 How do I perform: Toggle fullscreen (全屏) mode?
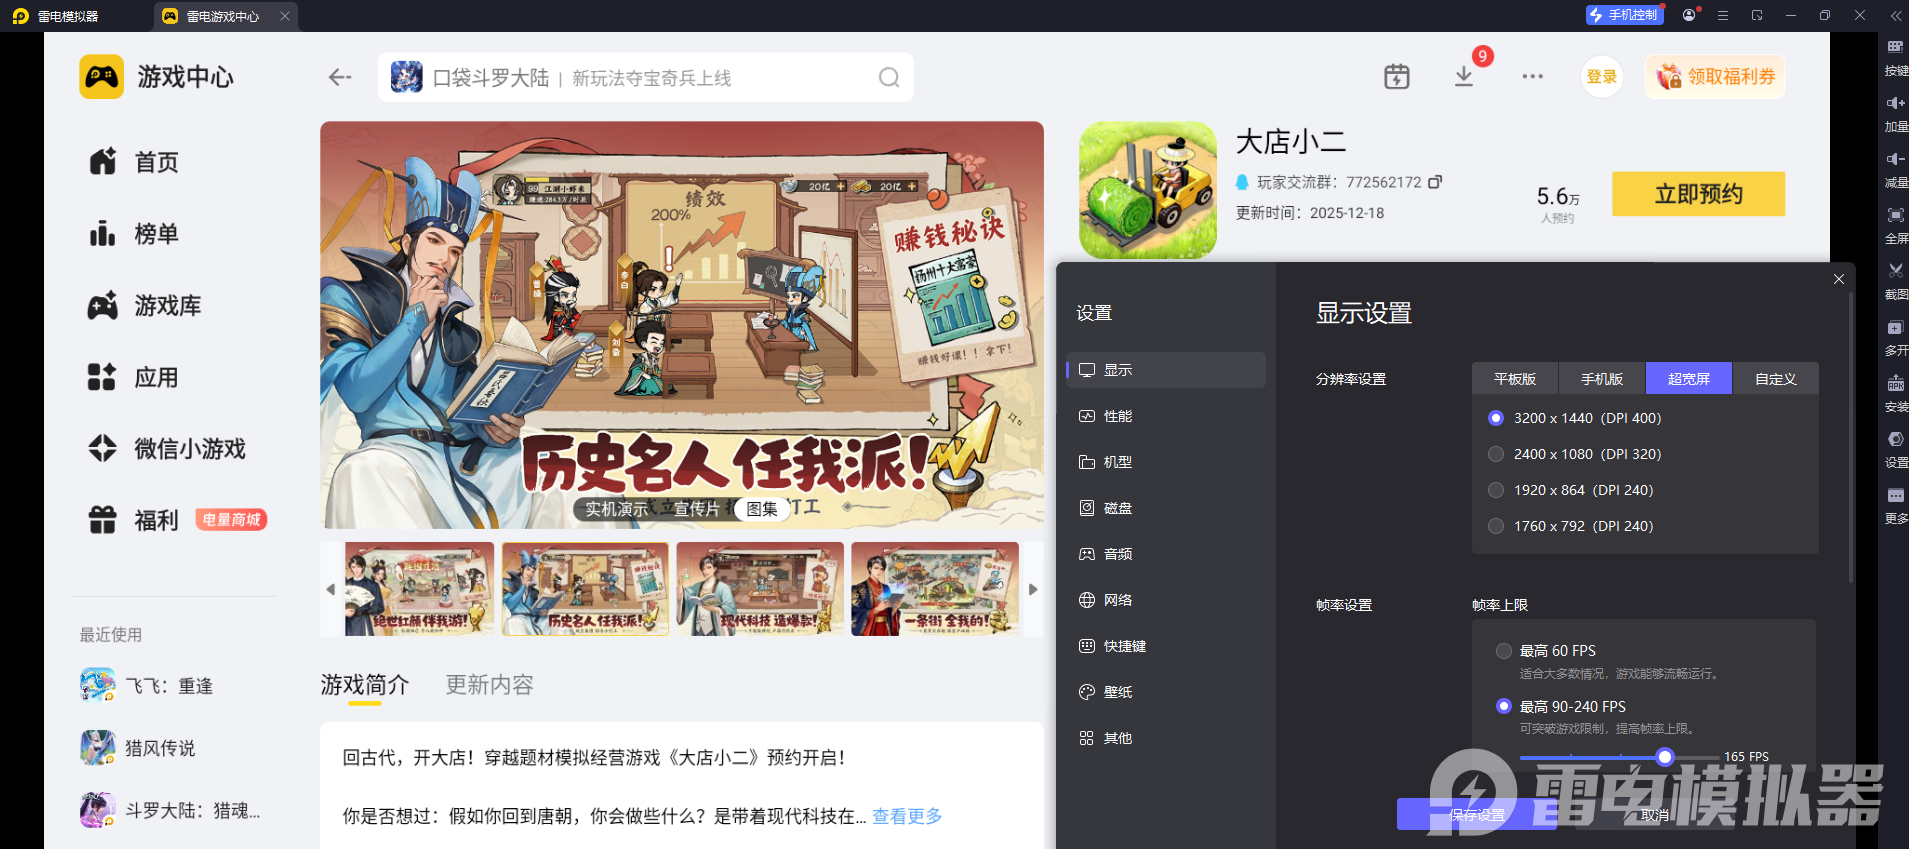point(1895,215)
